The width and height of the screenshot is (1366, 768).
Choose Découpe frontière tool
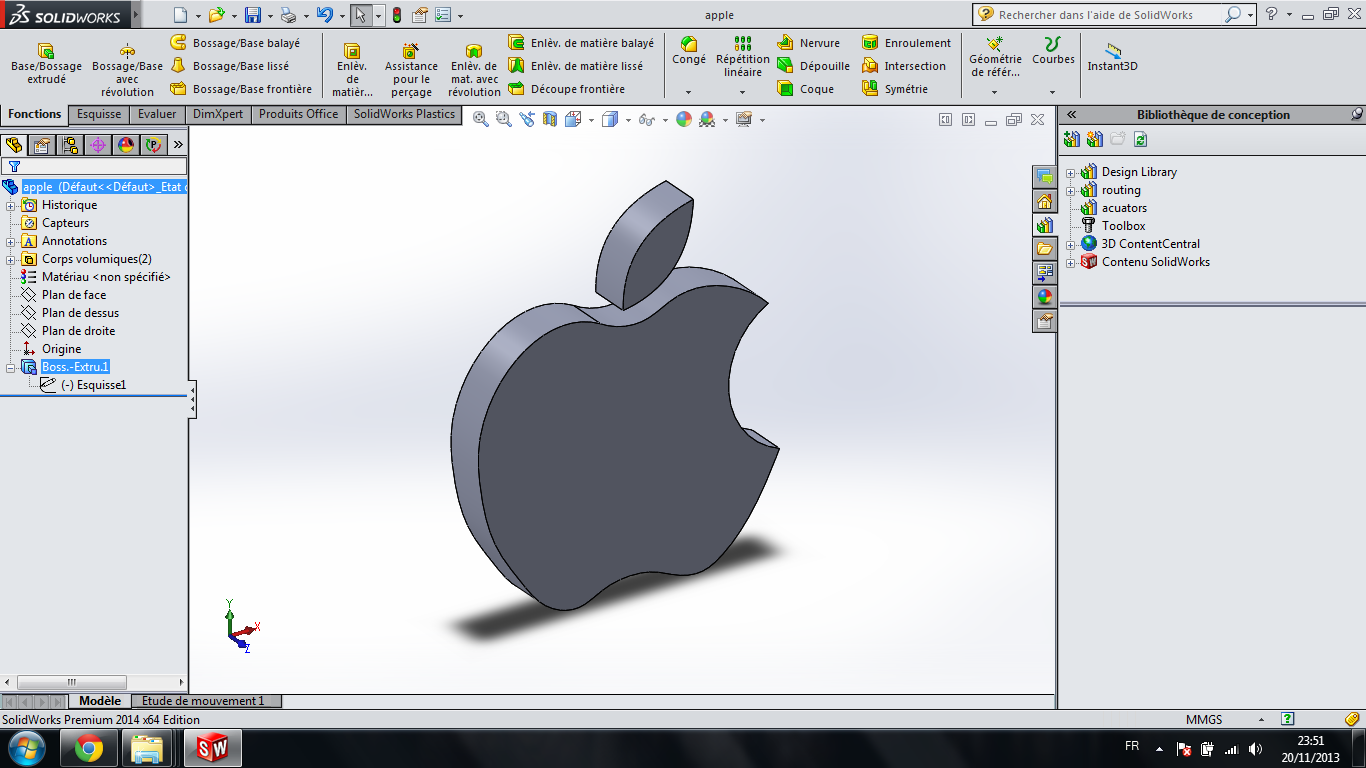coord(567,89)
